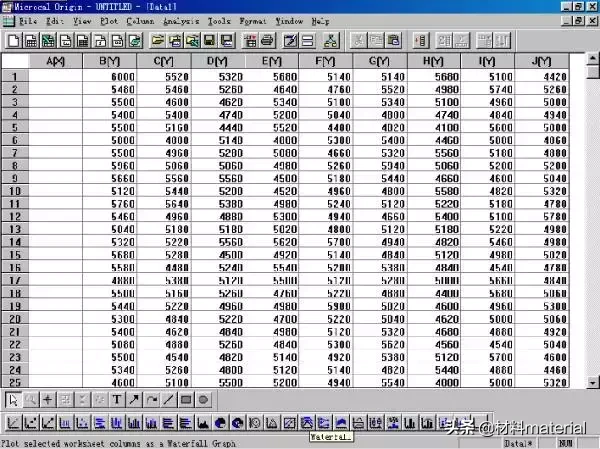600x449 pixels.
Task: Click the New Excel workbook icon
Action: pos(48,41)
